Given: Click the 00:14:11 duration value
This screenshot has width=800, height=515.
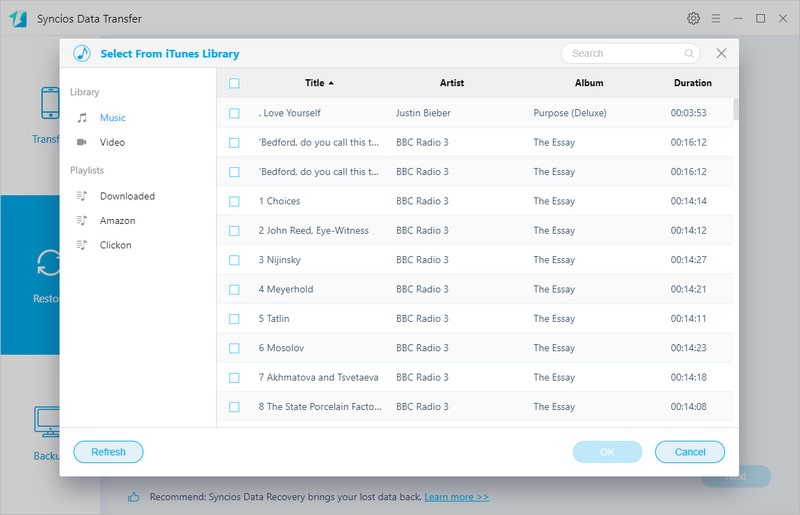Looking at the screenshot, I should pyautogui.click(x=688, y=318).
